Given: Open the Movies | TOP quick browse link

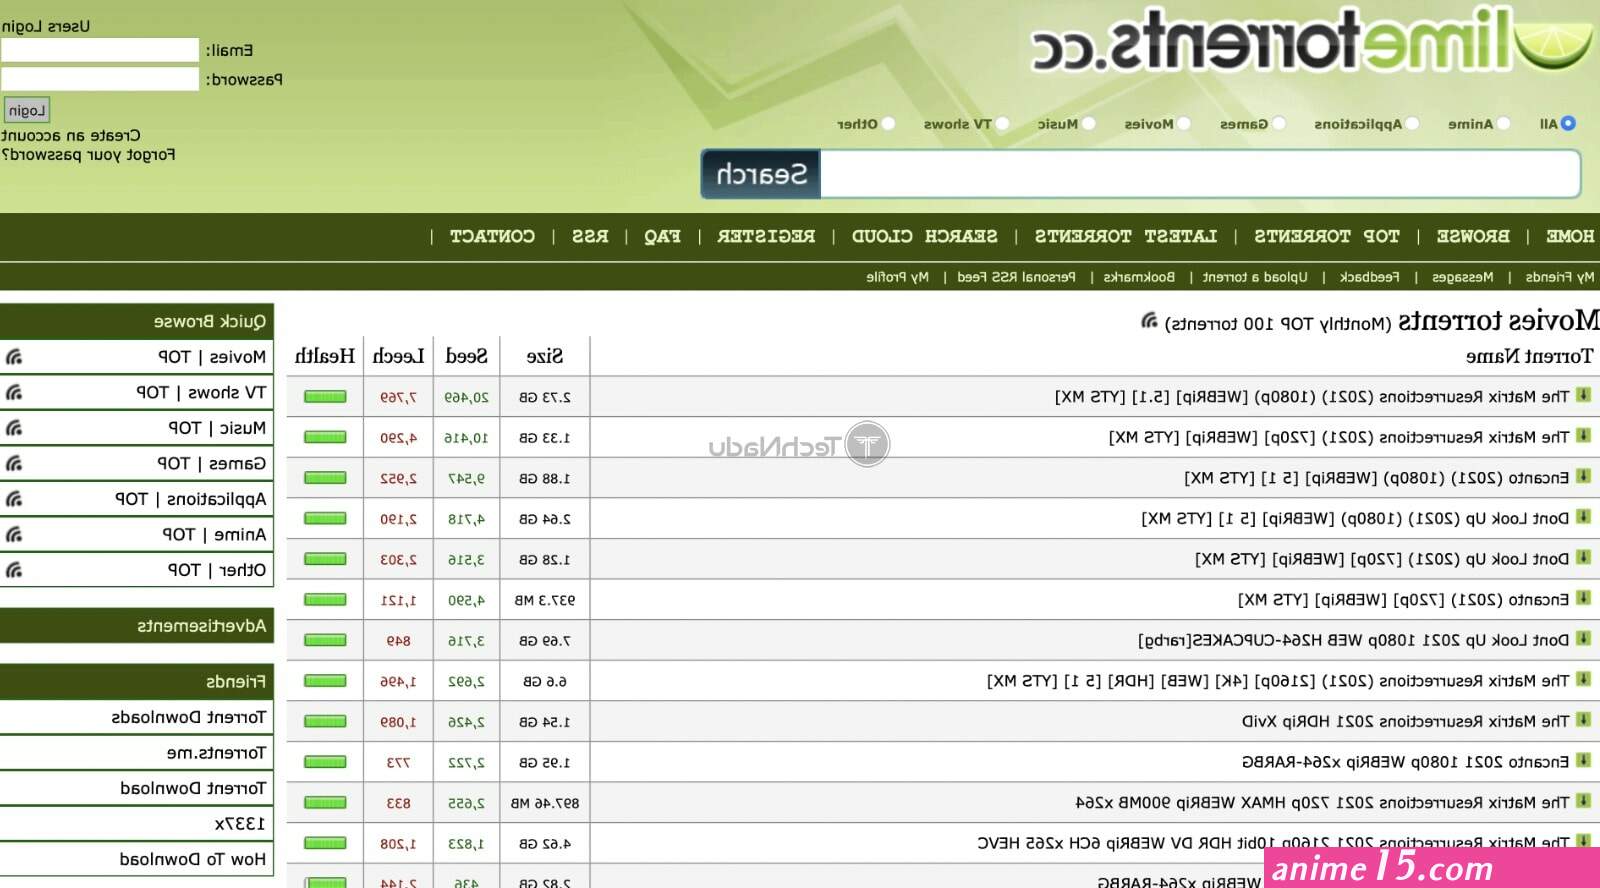Looking at the screenshot, I should tap(212, 357).
